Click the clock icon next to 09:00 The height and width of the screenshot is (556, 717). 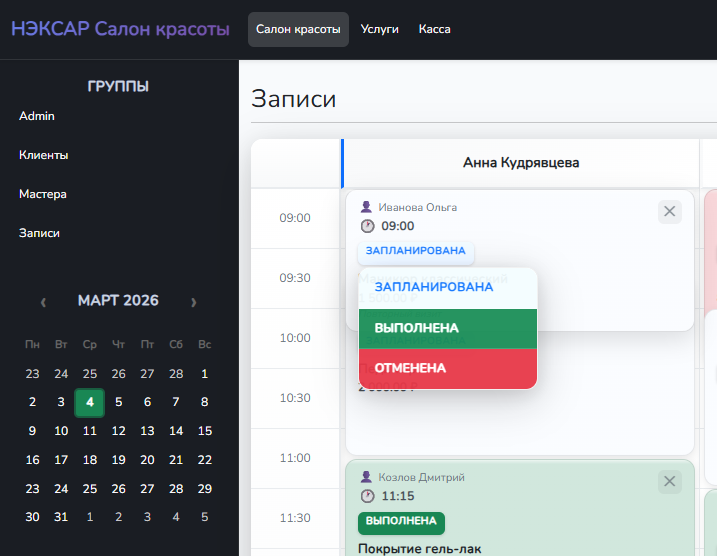click(x=367, y=226)
